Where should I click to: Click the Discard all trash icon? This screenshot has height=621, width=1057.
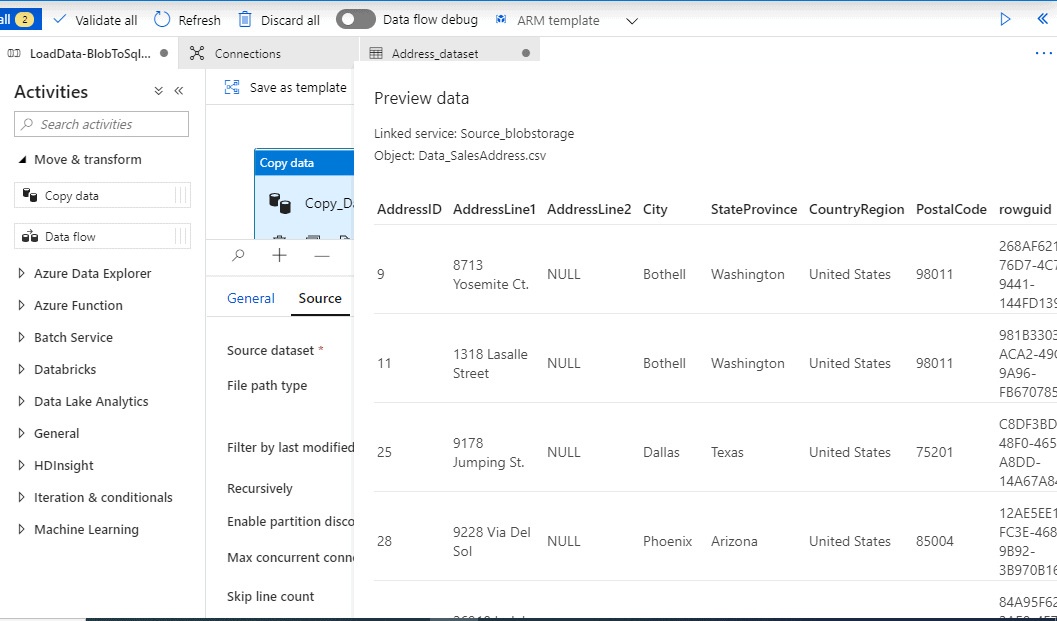(245, 19)
